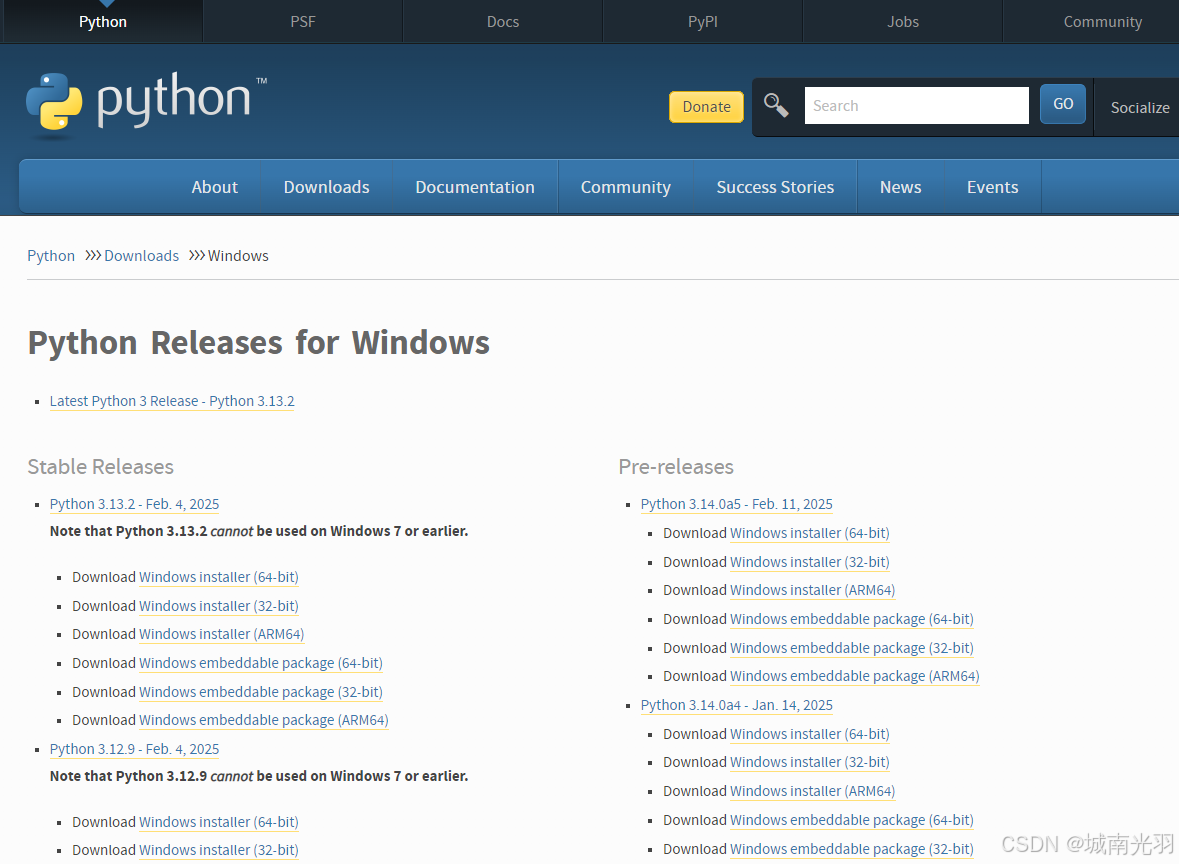Open the Python 3.12.9 - Feb. 4, 2025 release
Image resolution: width=1179 pixels, height=864 pixels.
pos(135,749)
